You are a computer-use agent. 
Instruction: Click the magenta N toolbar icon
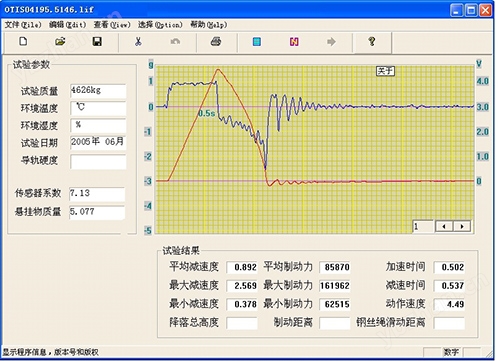coord(294,42)
